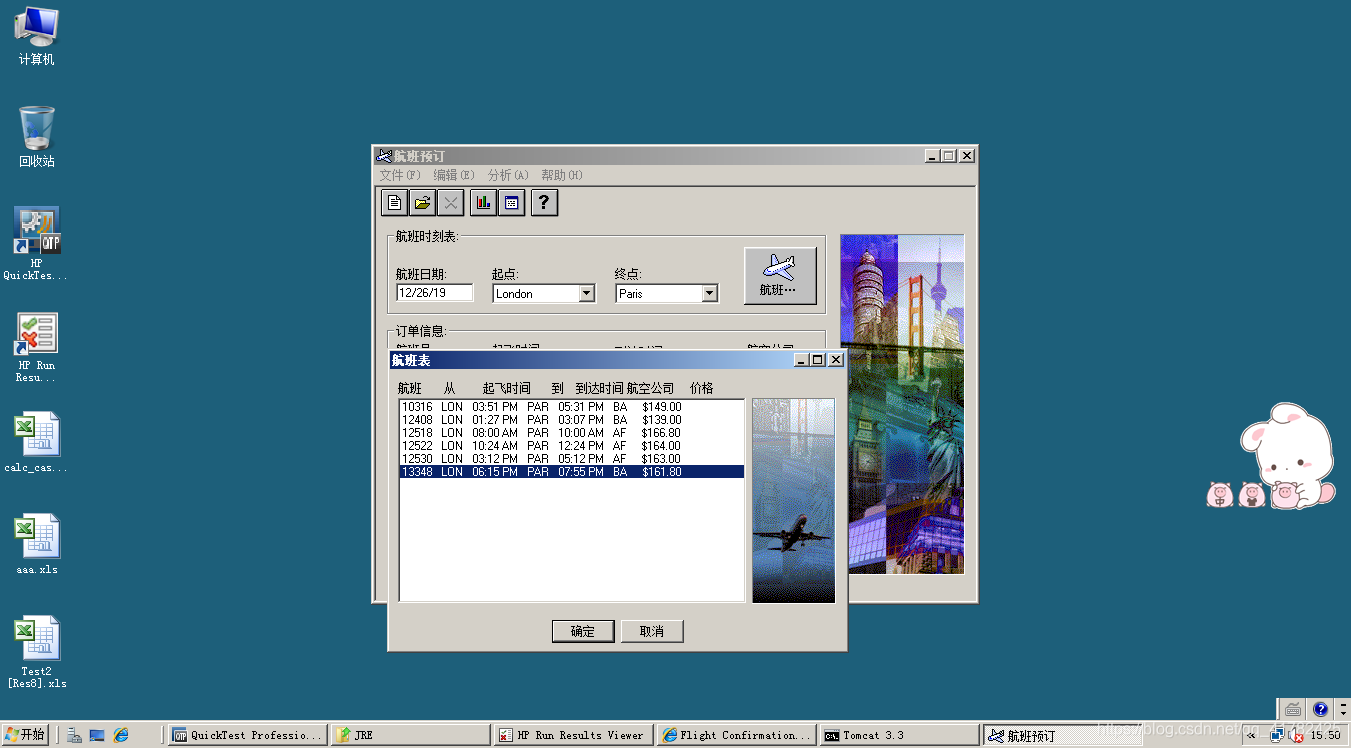Select the HP Run Results desktop shortcut
This screenshot has width=1351, height=748.
click(36, 347)
